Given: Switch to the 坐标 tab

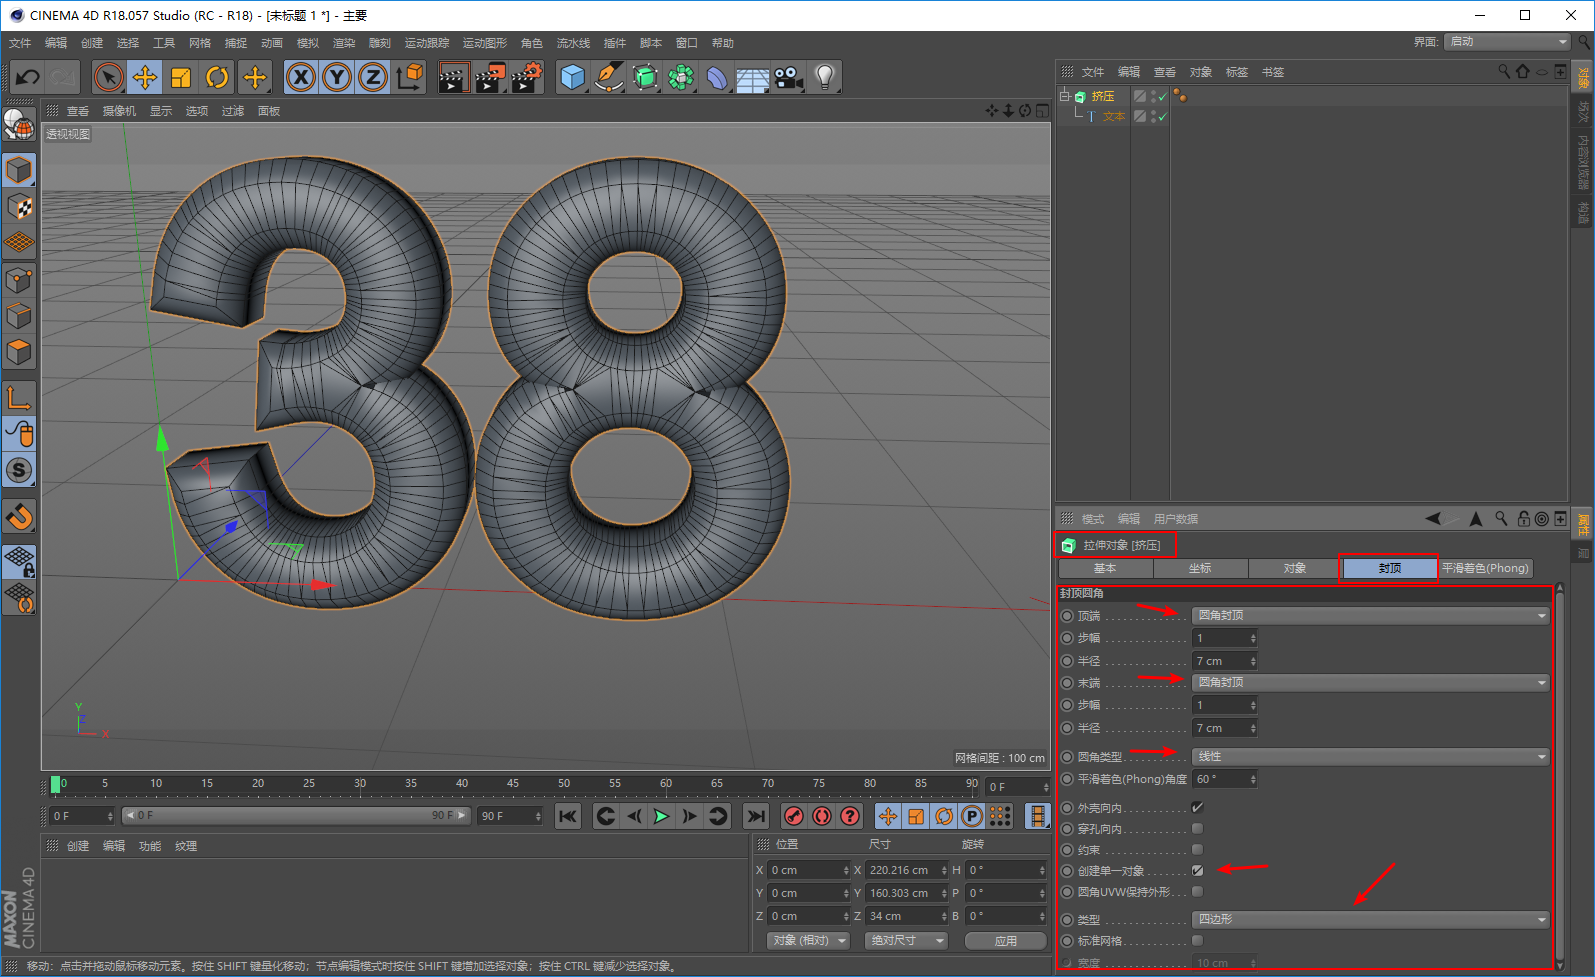Looking at the screenshot, I should click(1200, 568).
